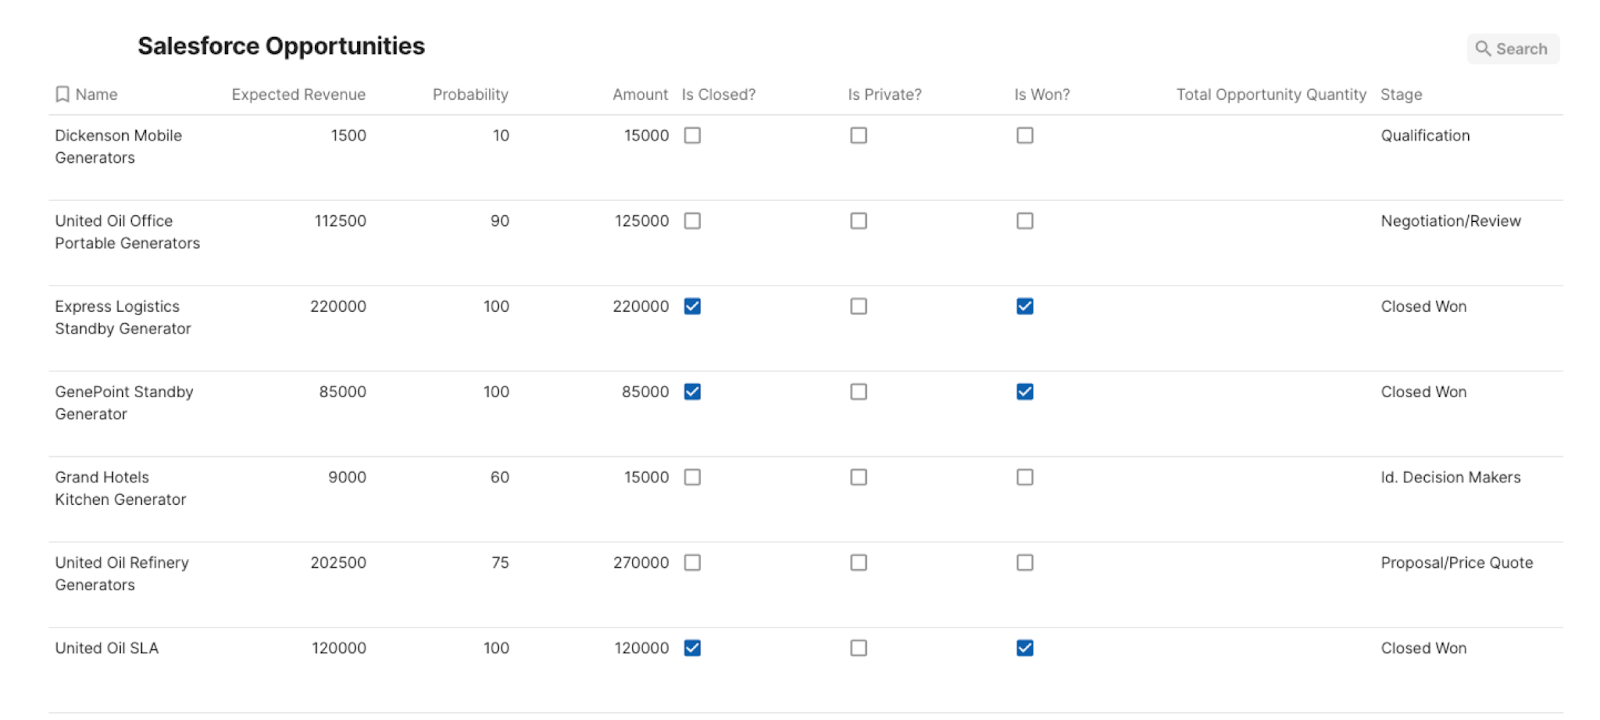Click probability value 60
The image size is (1600, 720).
500,477
